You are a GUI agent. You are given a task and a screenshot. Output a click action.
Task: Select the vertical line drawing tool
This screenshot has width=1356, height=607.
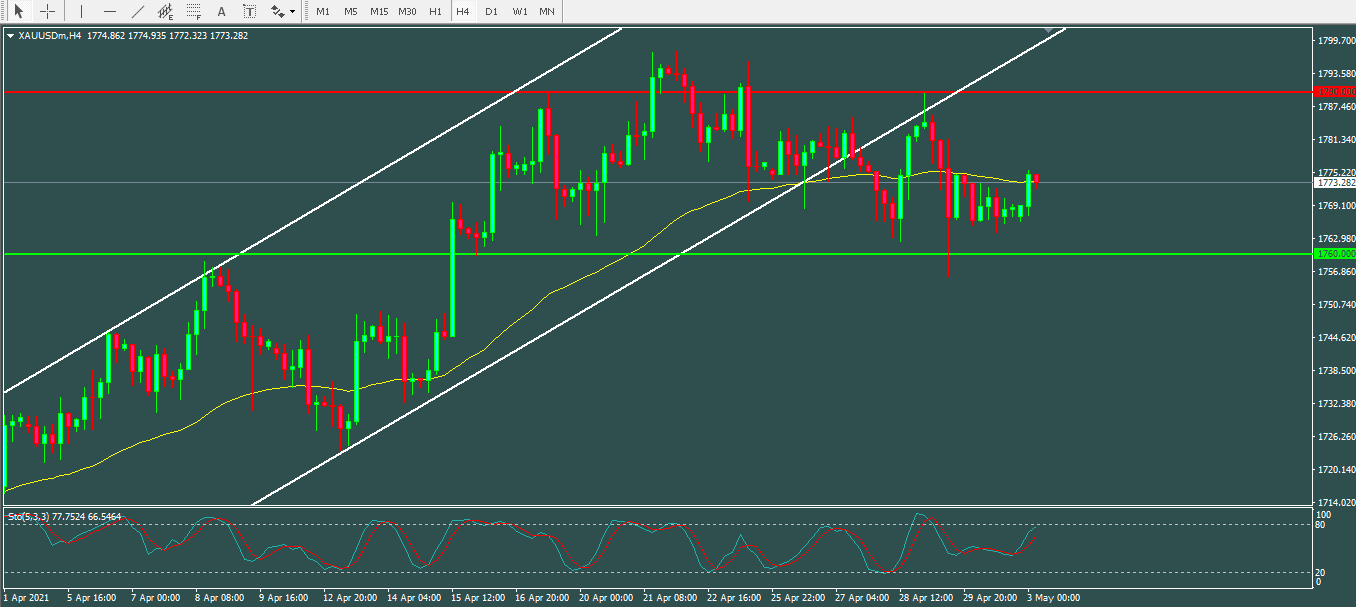point(81,11)
